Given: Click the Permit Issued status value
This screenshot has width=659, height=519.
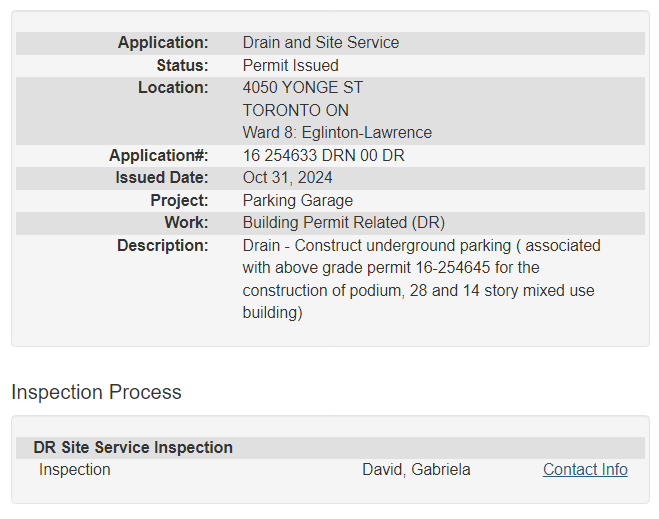Looking at the screenshot, I should tap(291, 66).
